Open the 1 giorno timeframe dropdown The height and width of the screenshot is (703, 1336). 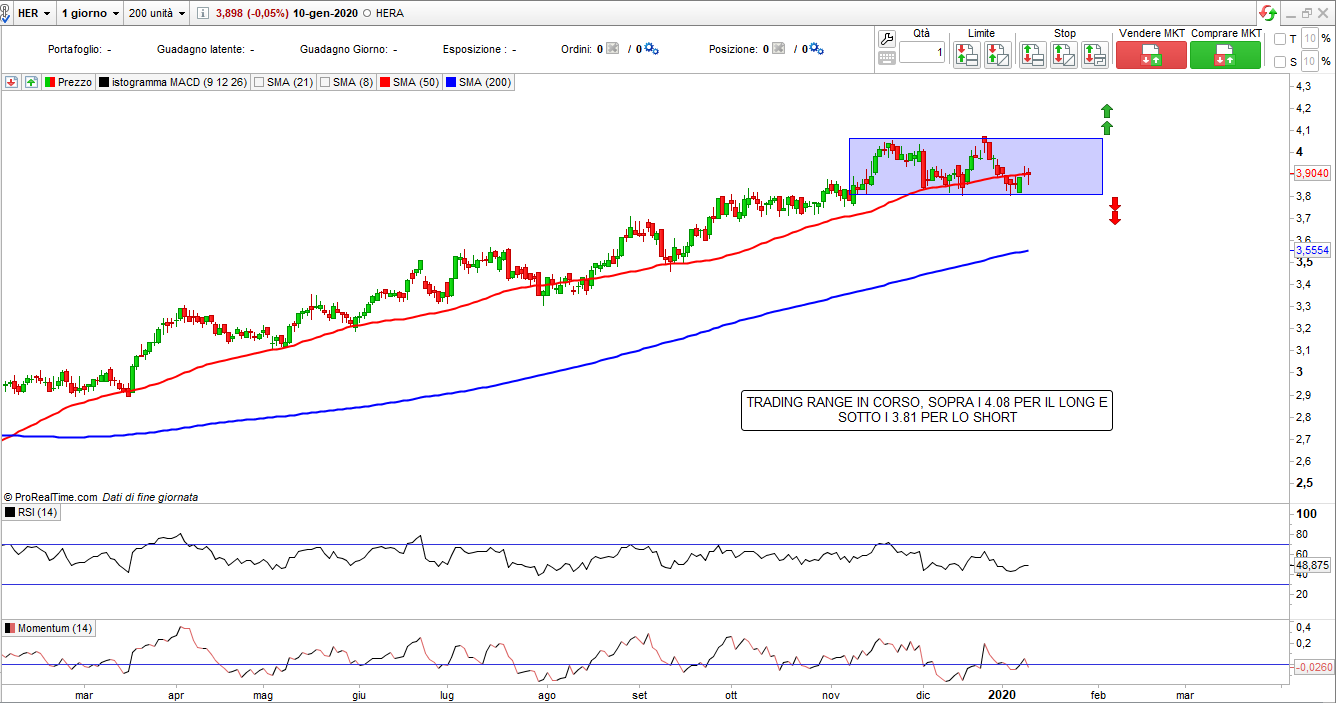point(90,14)
